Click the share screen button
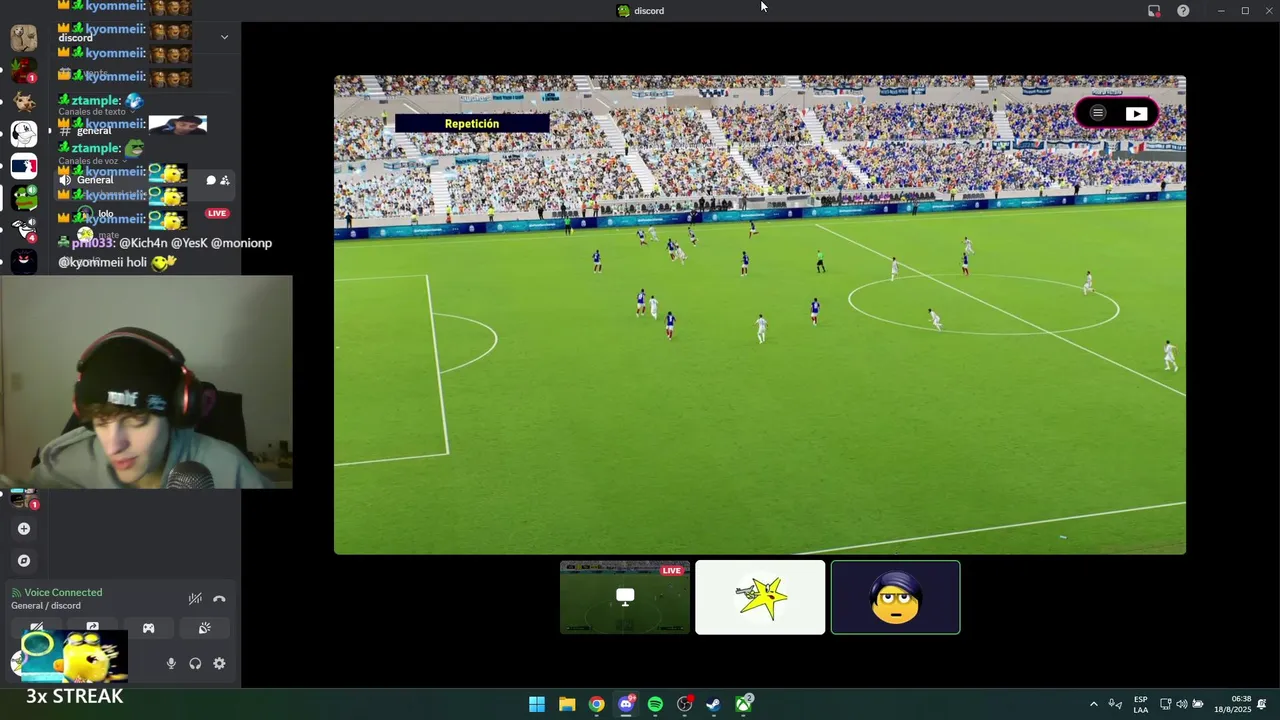 92,628
